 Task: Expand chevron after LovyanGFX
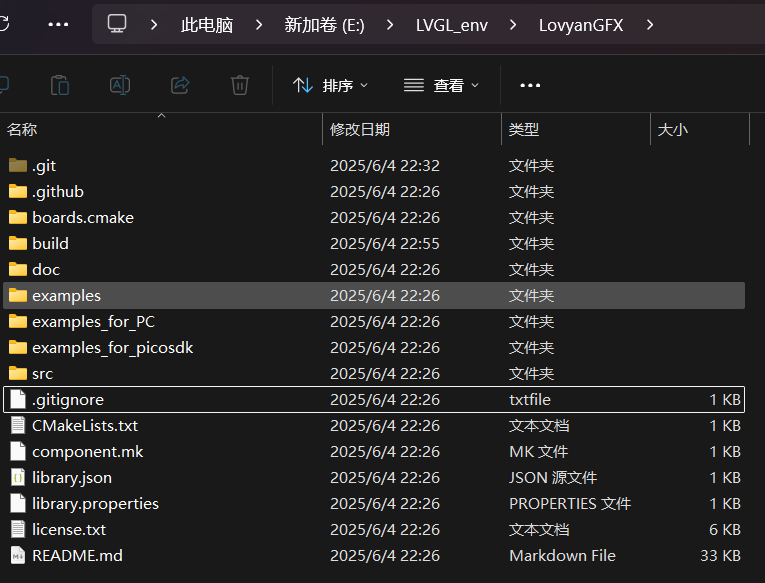click(650, 24)
